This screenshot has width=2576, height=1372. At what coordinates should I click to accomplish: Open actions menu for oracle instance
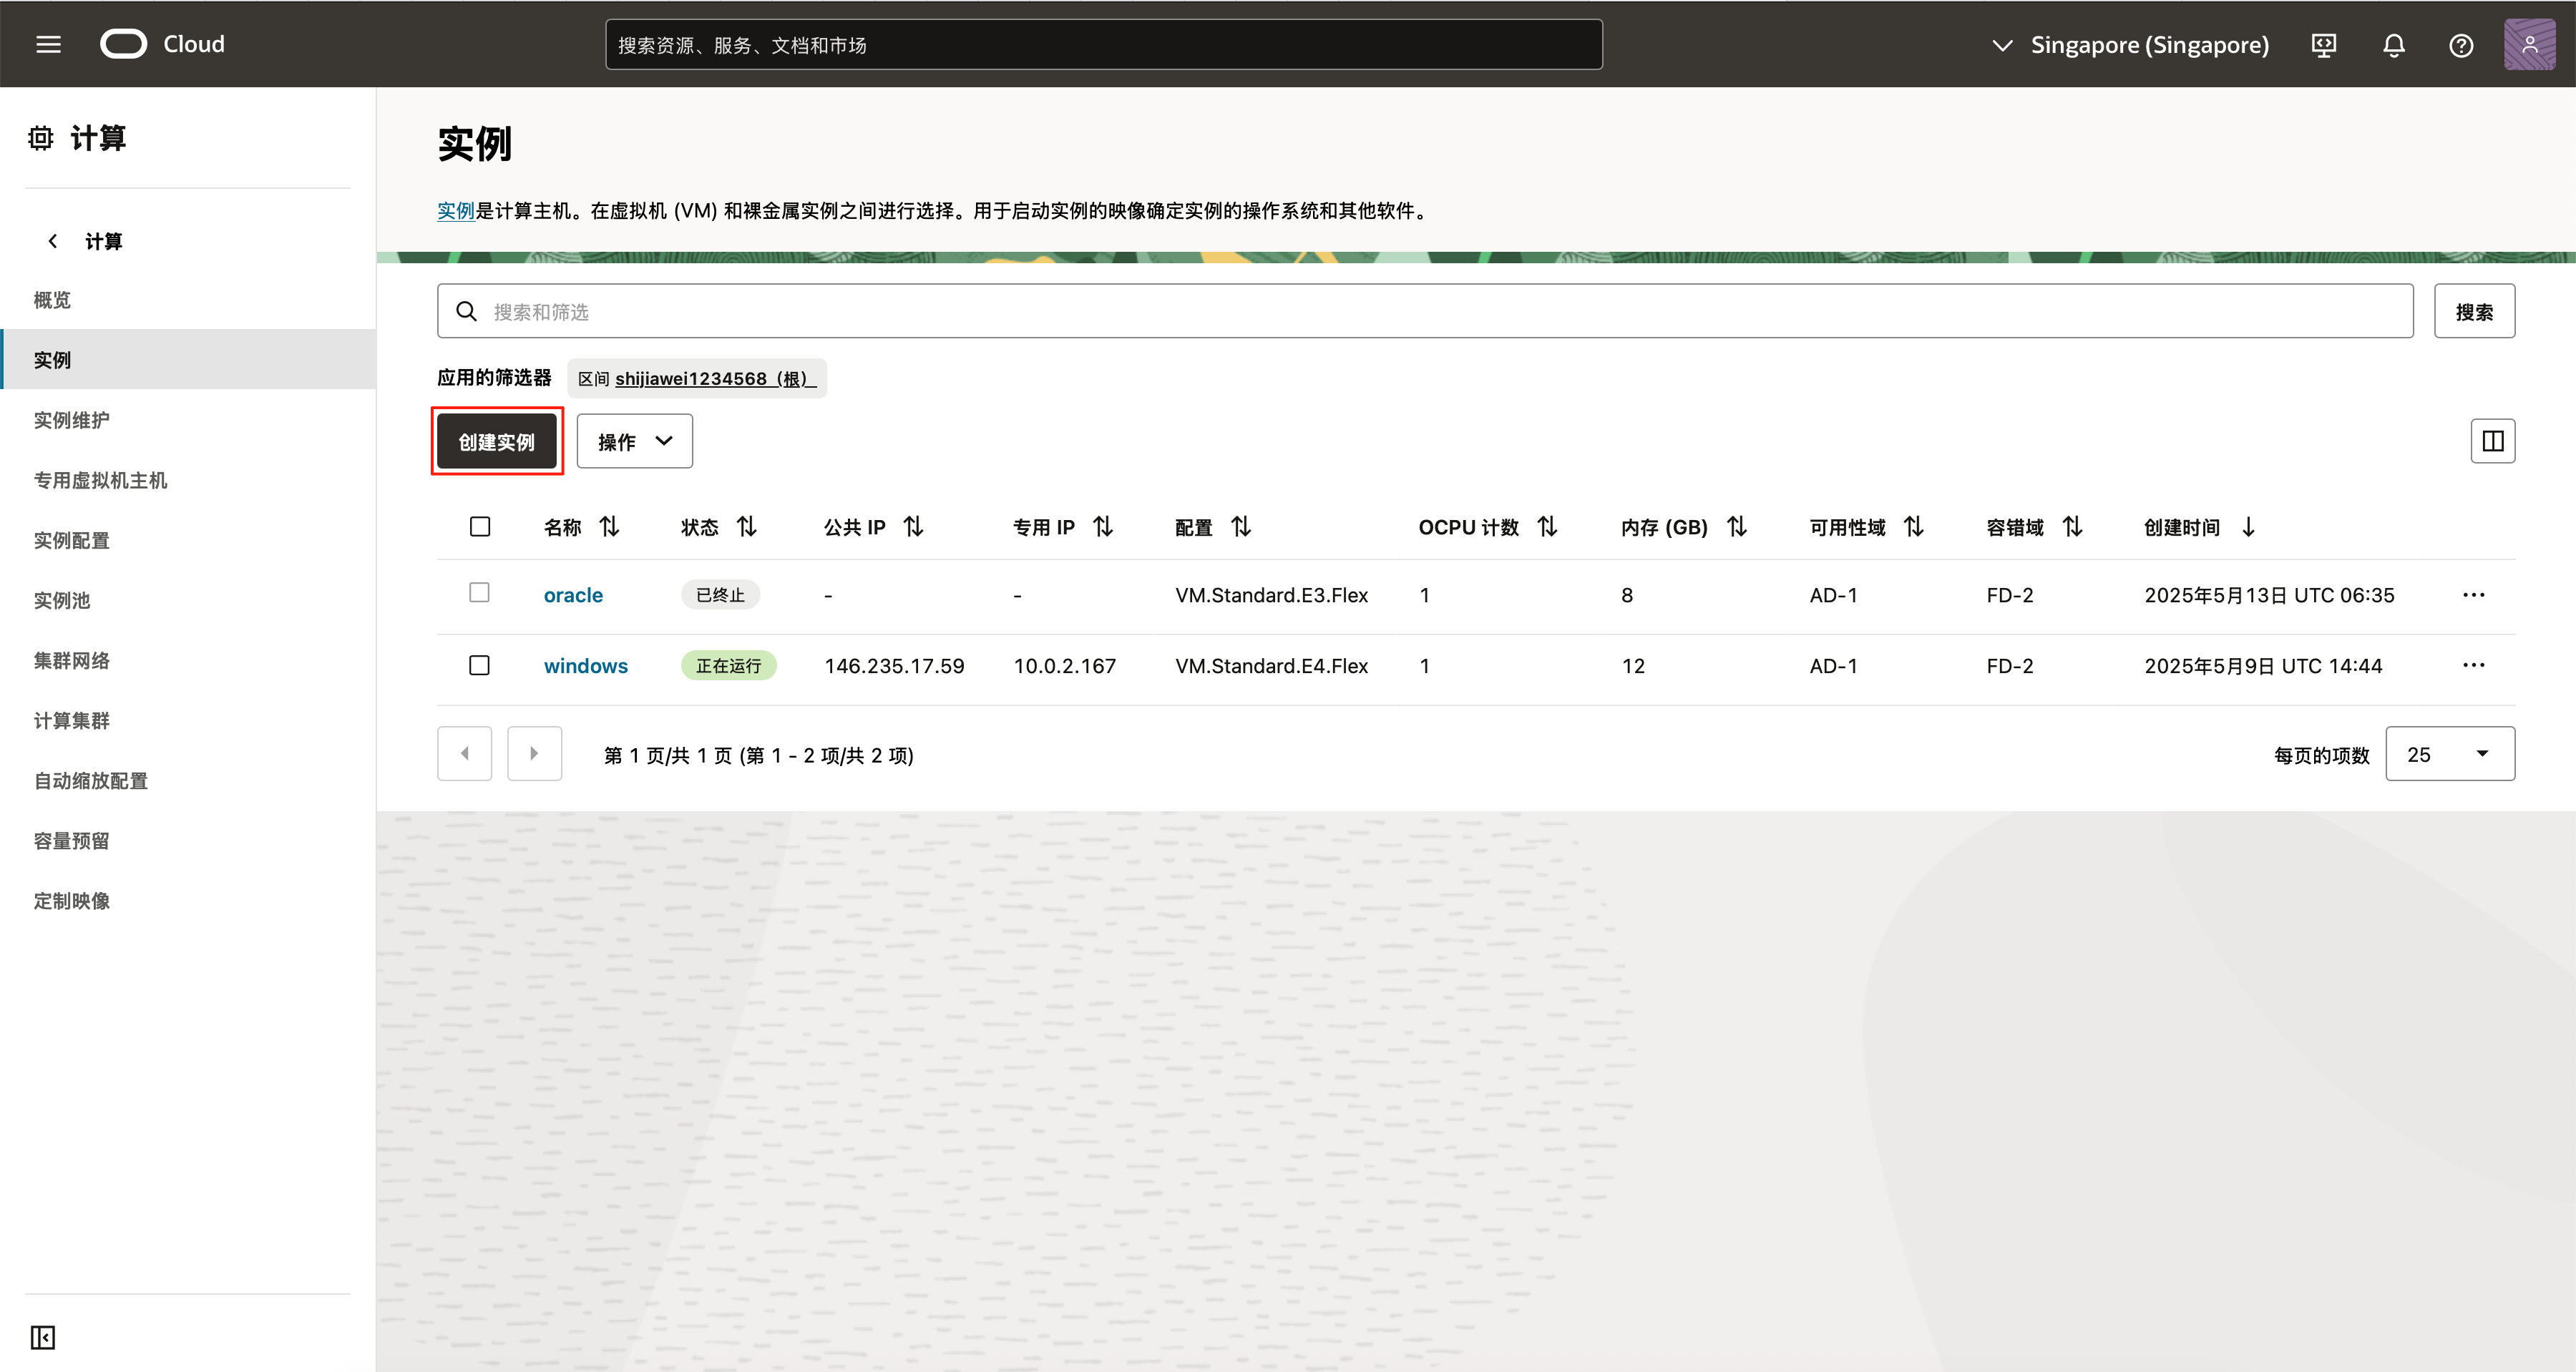pyautogui.click(x=2473, y=595)
